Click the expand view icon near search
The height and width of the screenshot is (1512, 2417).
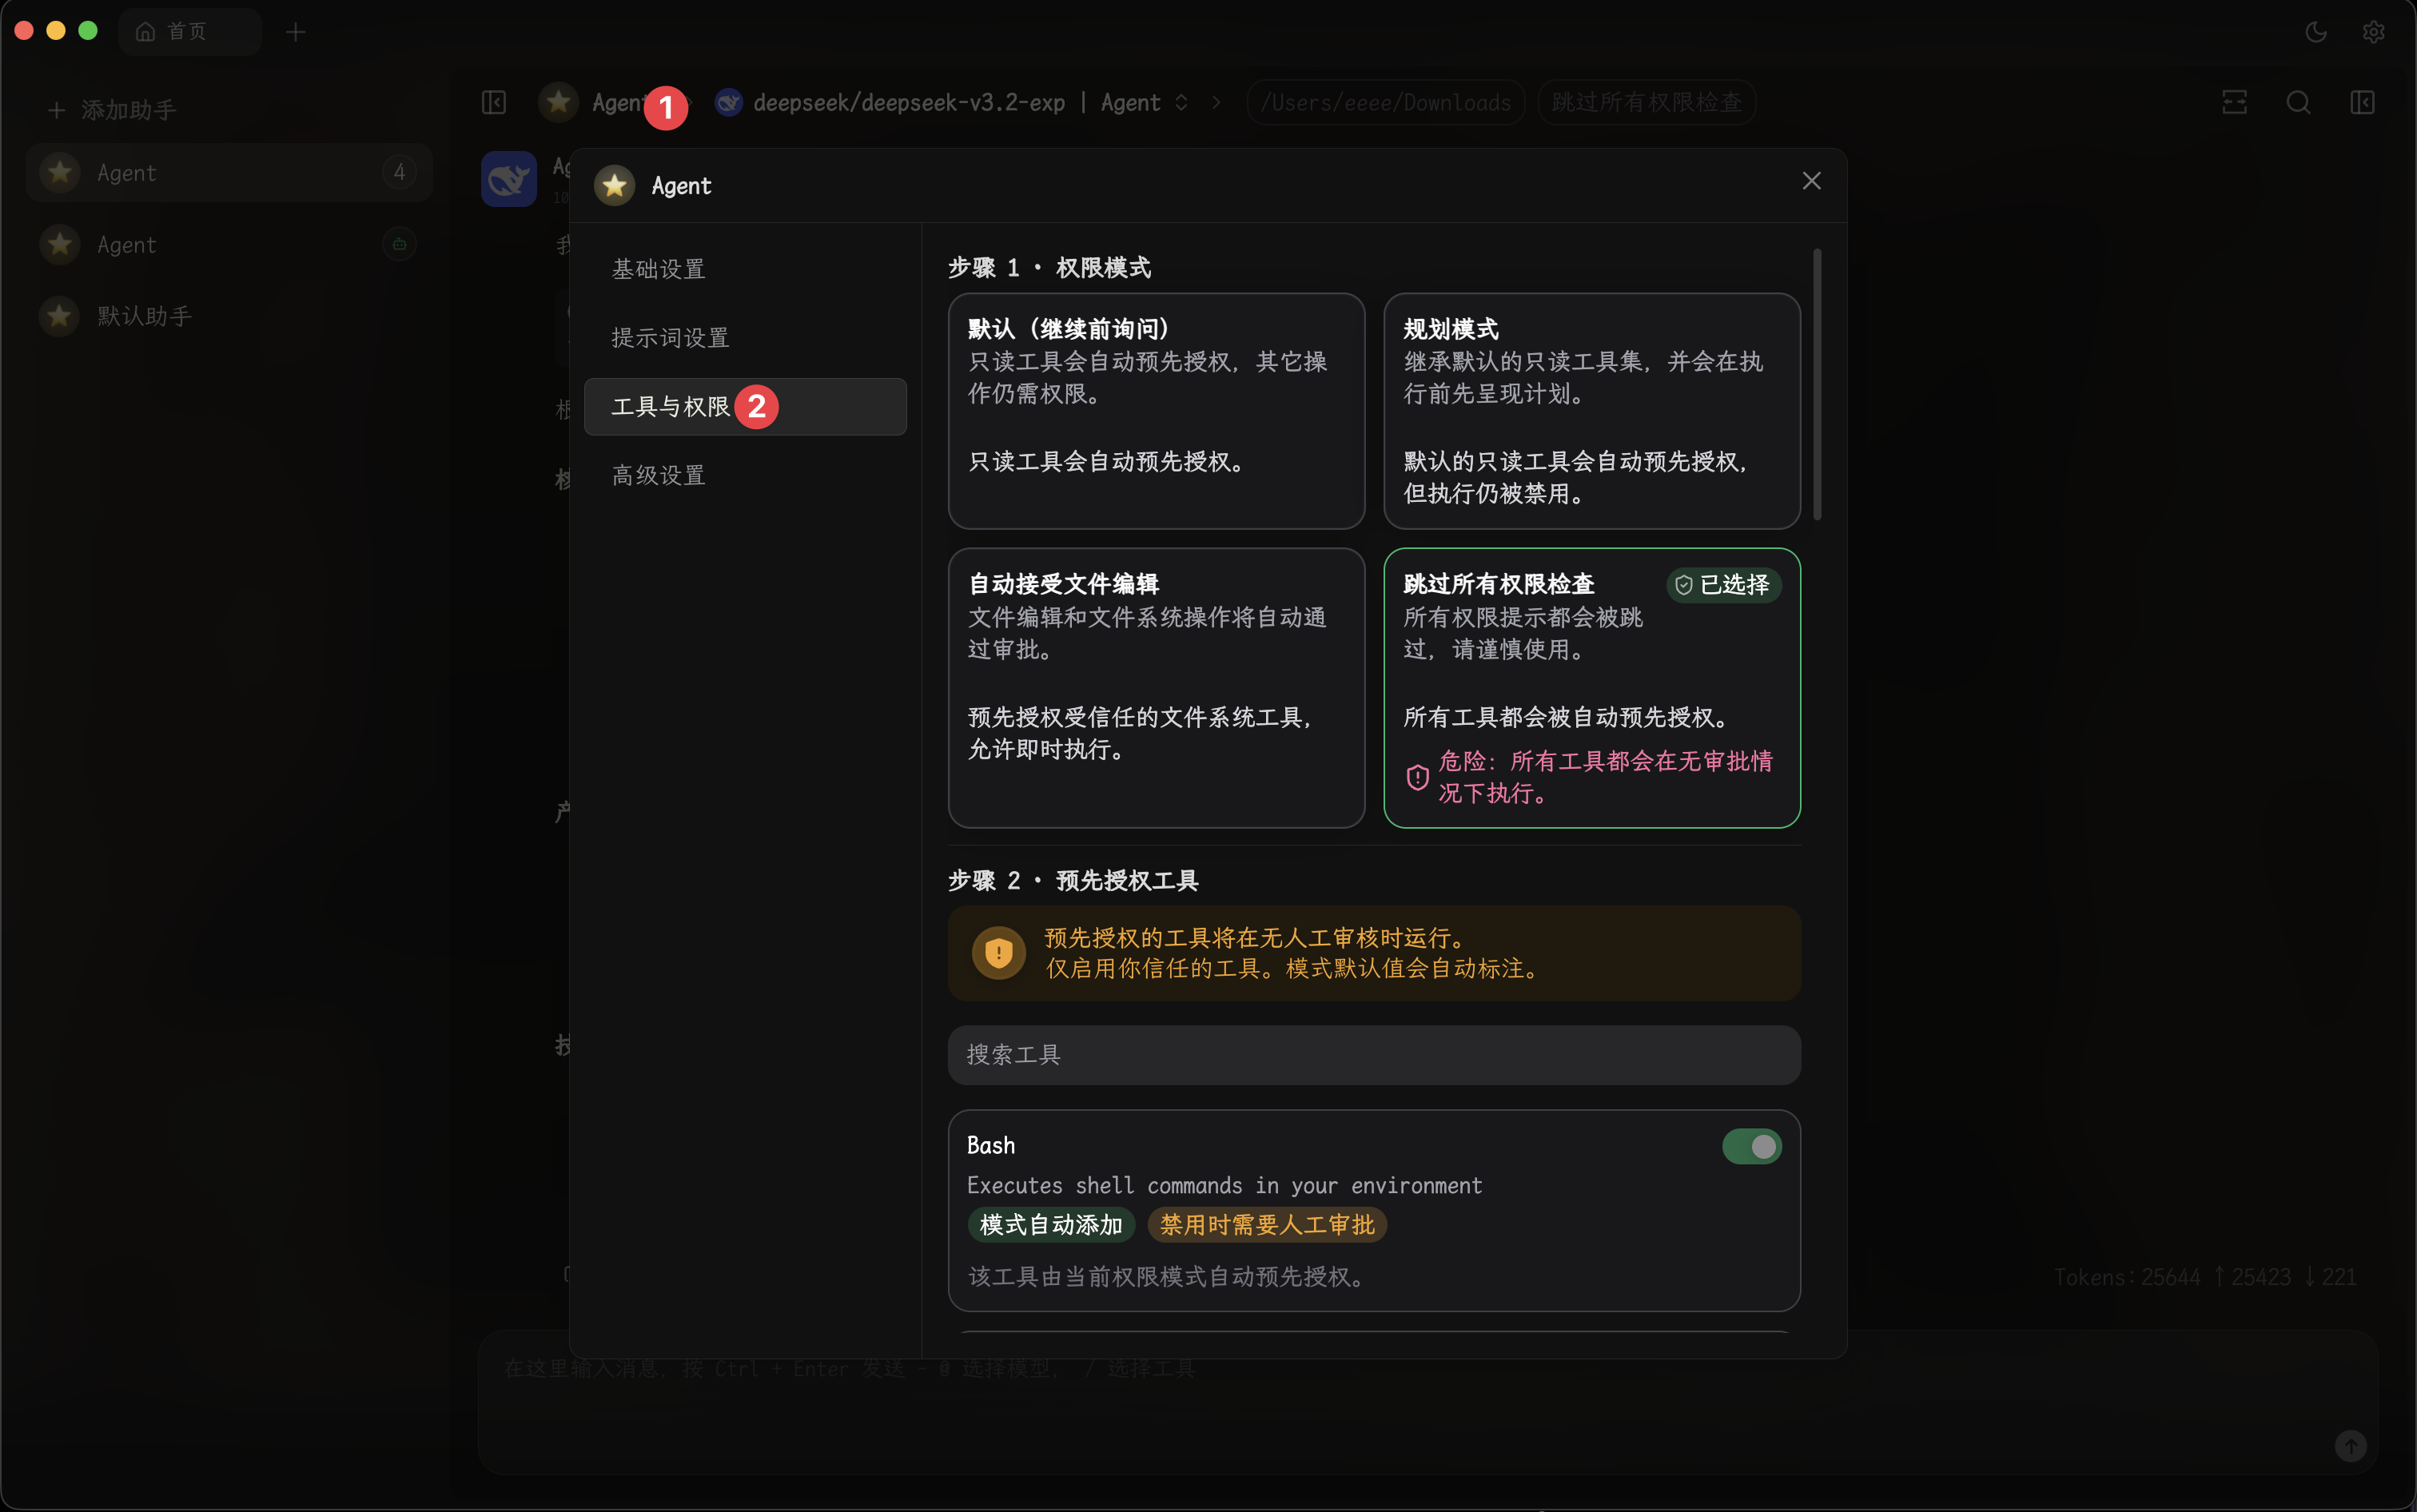2234,103
